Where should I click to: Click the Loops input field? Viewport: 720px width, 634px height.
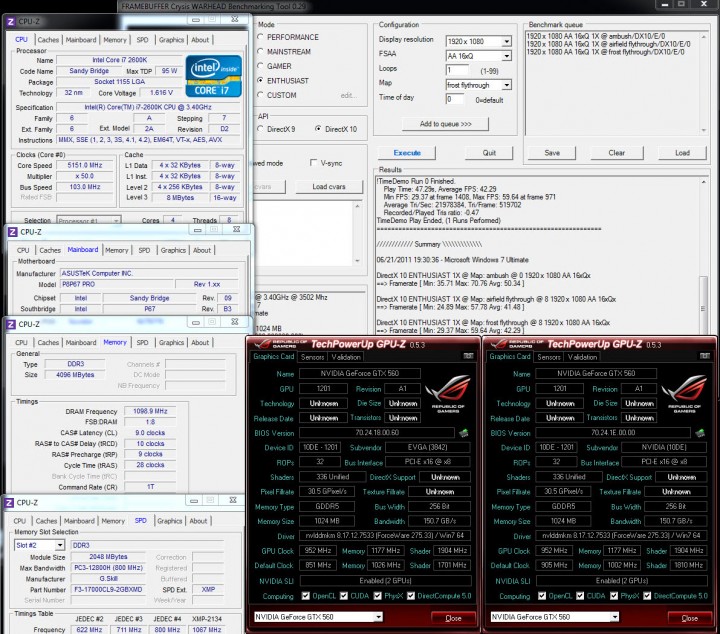457,70
